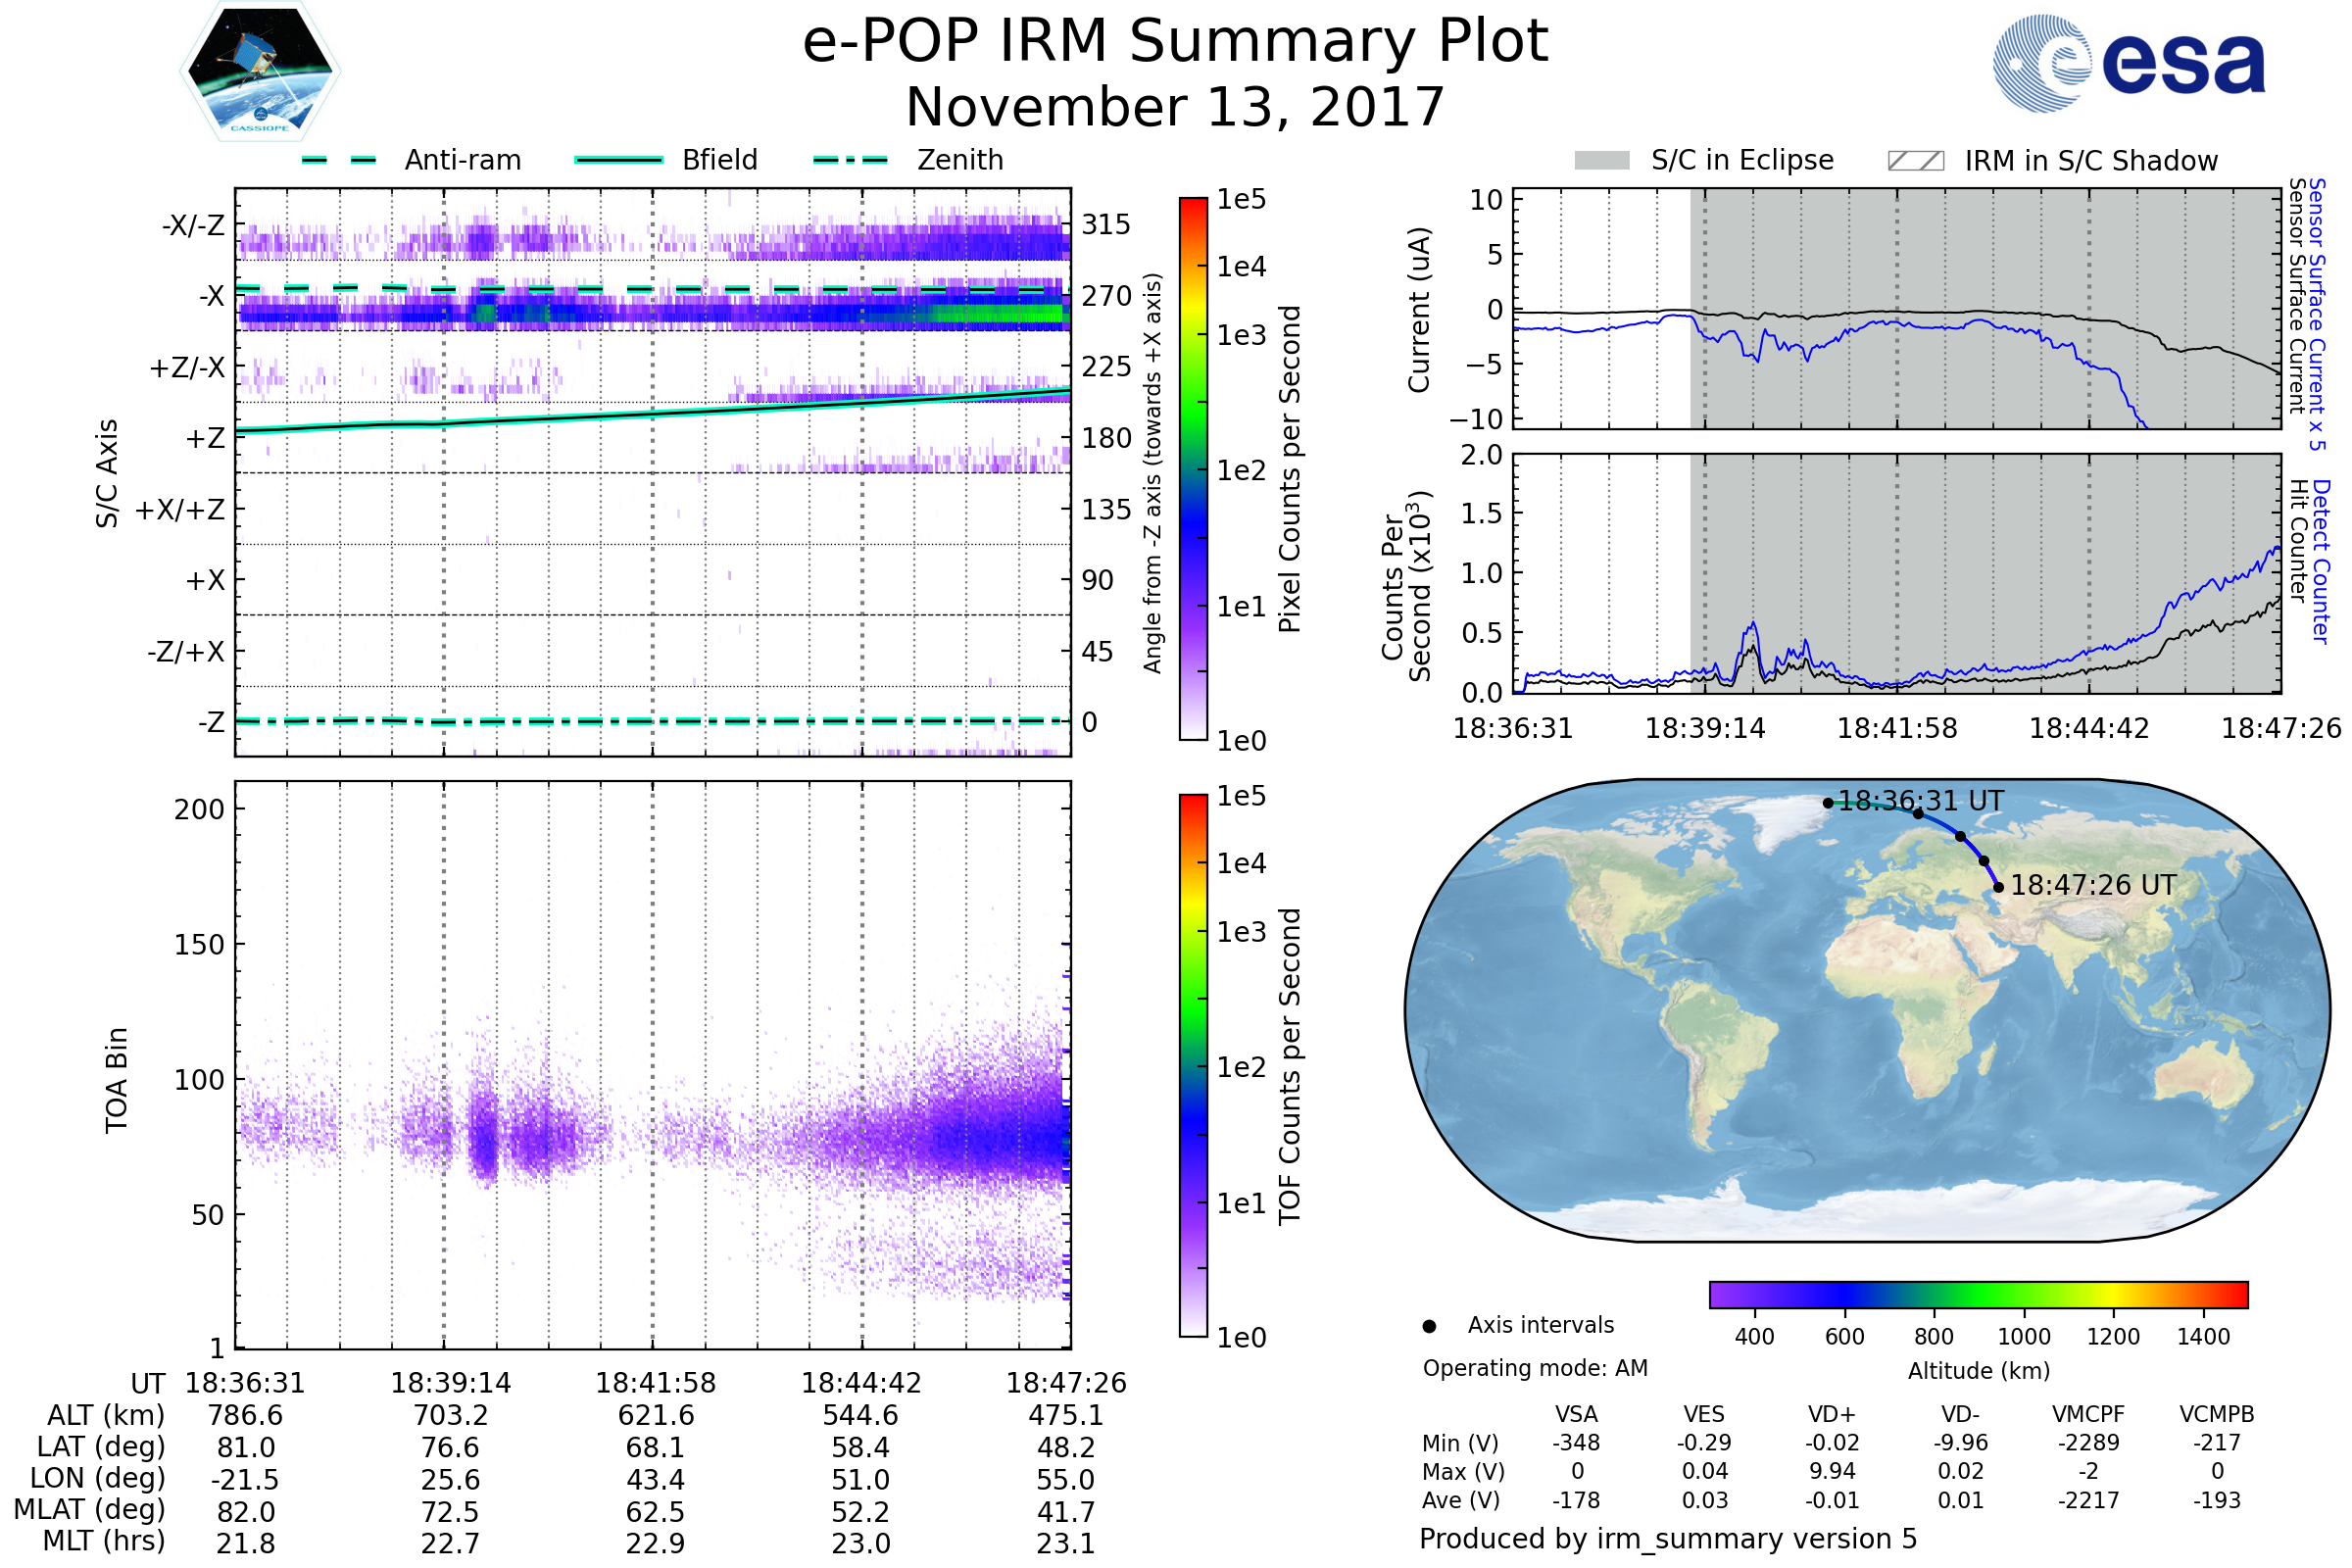This screenshot has height=1568, width=2352.
Task: Click the November 13, 2017 date heading
Action: pyautogui.click(x=1175, y=108)
